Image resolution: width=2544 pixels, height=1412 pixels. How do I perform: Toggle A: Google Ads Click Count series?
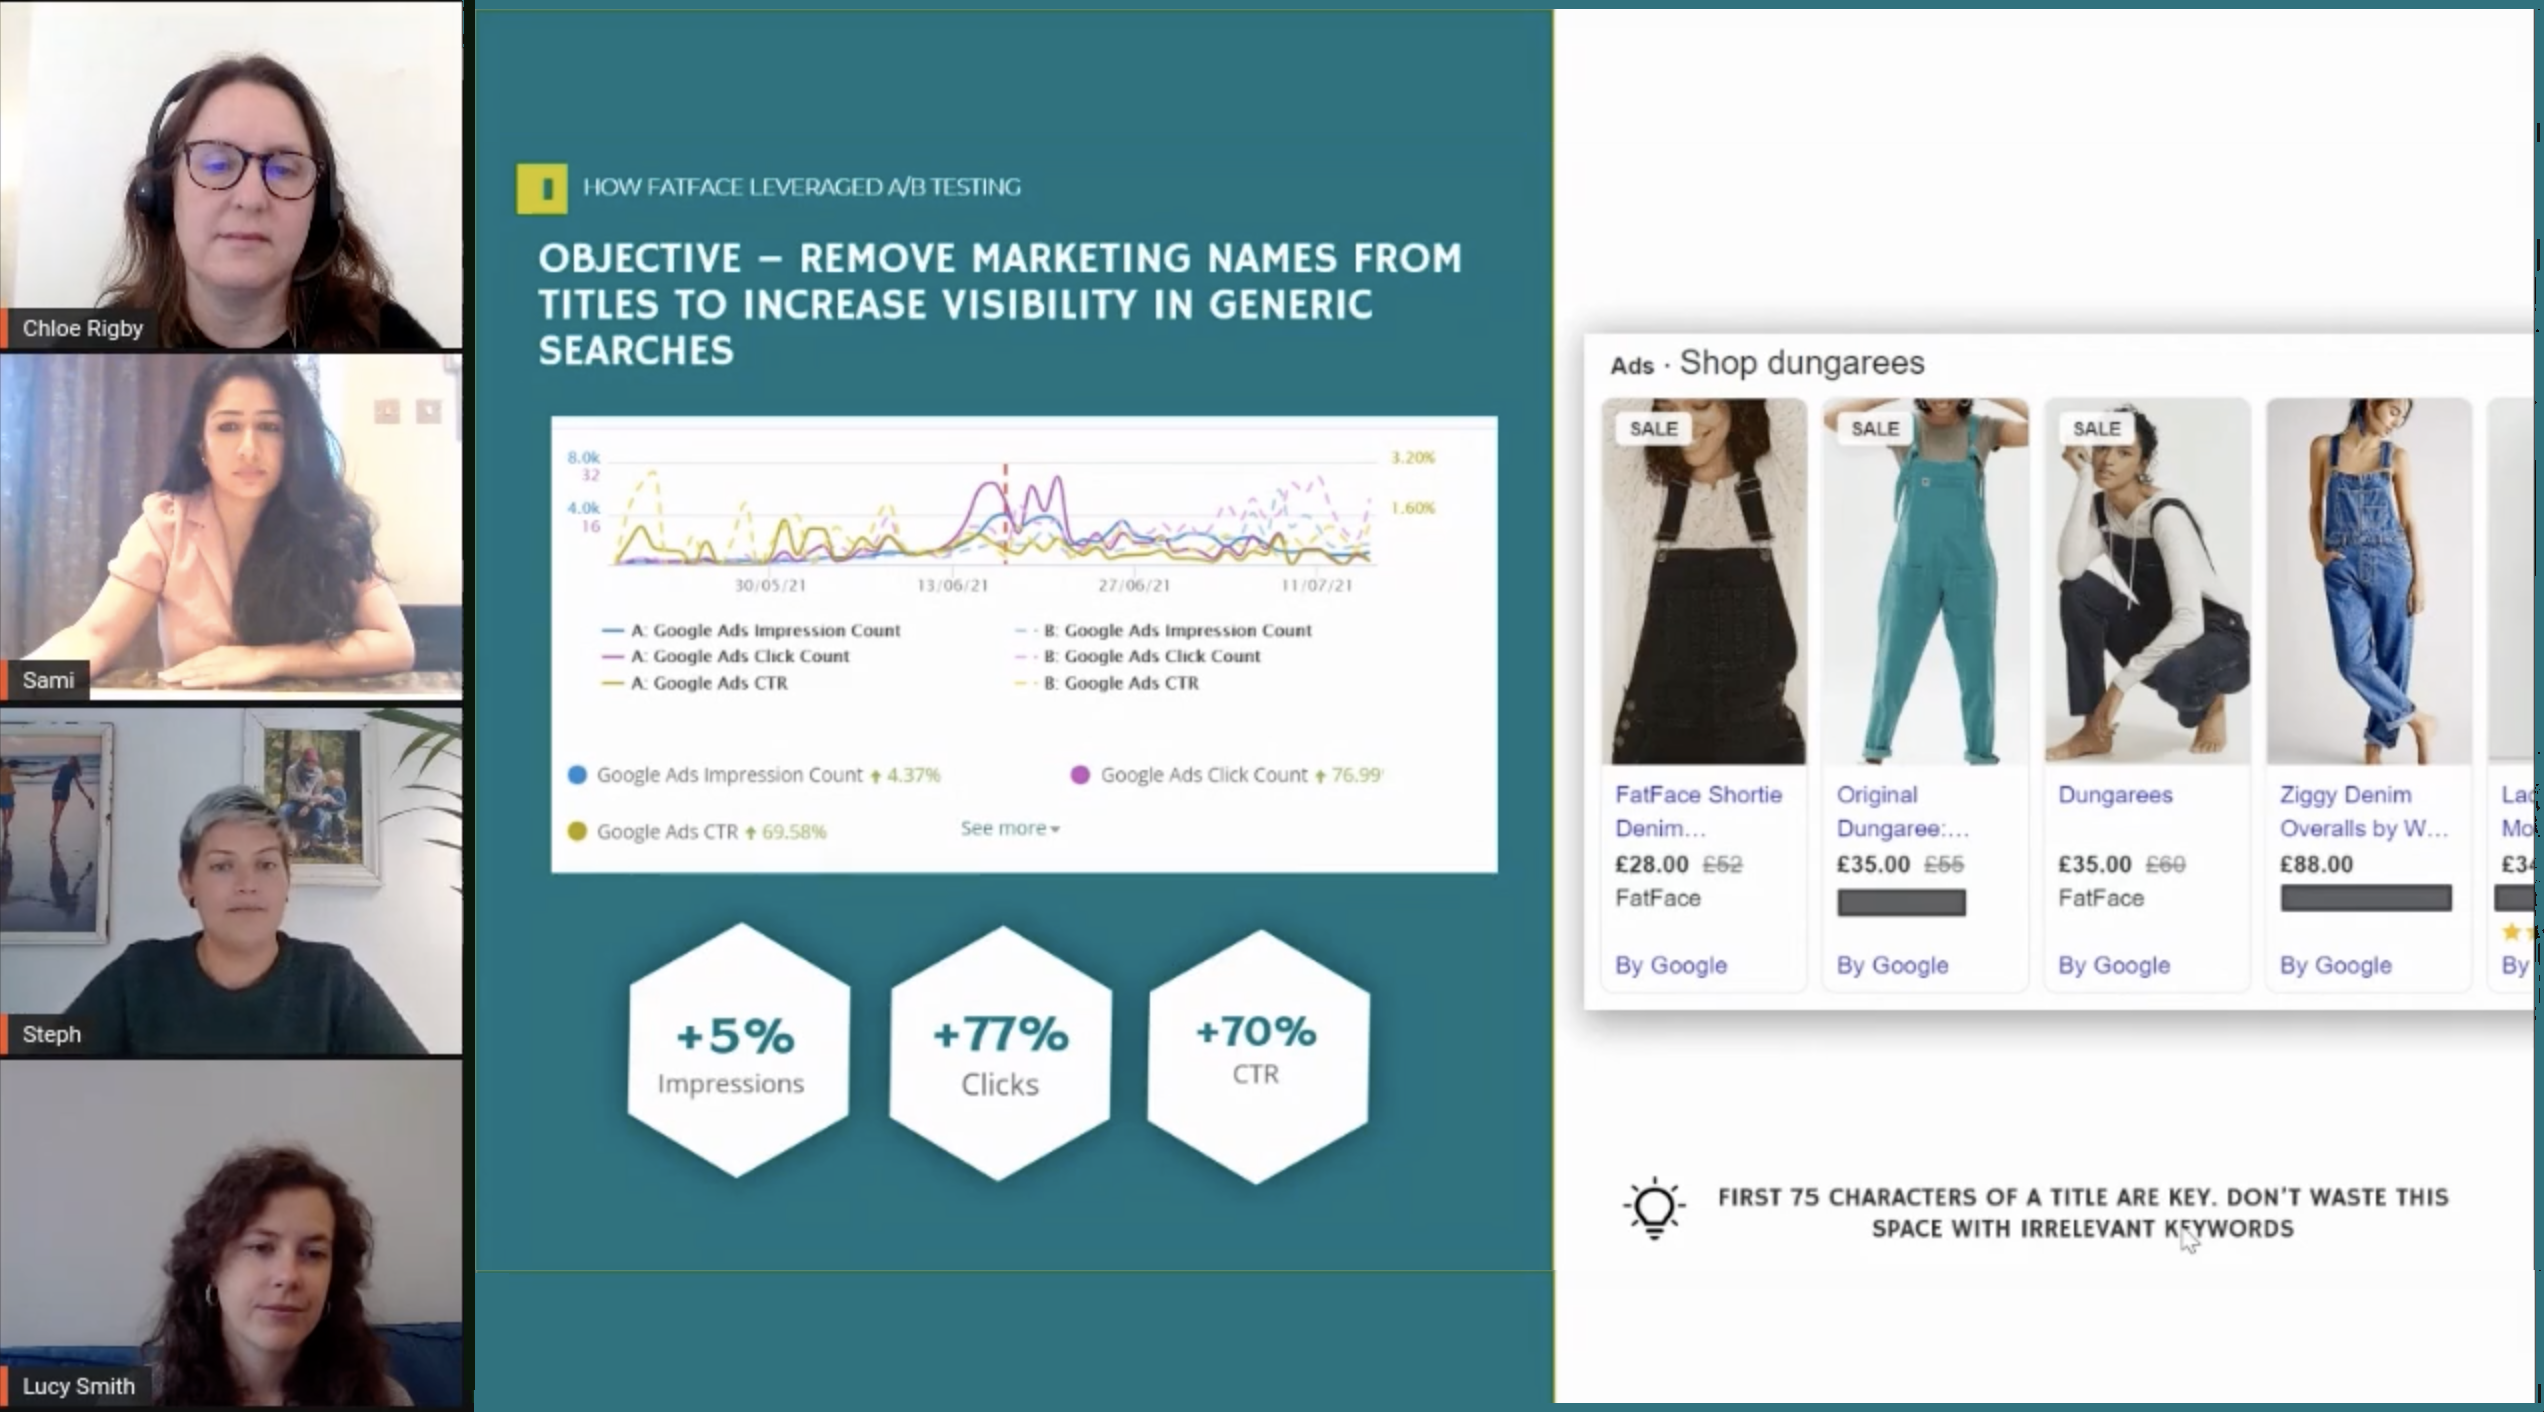pos(739,656)
